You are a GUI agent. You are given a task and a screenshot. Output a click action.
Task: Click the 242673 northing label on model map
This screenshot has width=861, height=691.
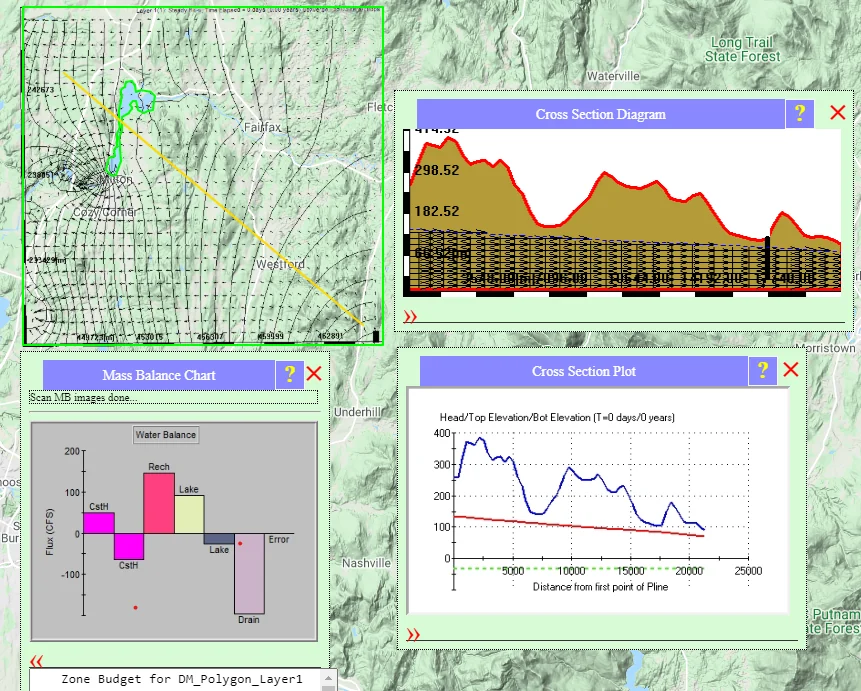click(x=41, y=90)
